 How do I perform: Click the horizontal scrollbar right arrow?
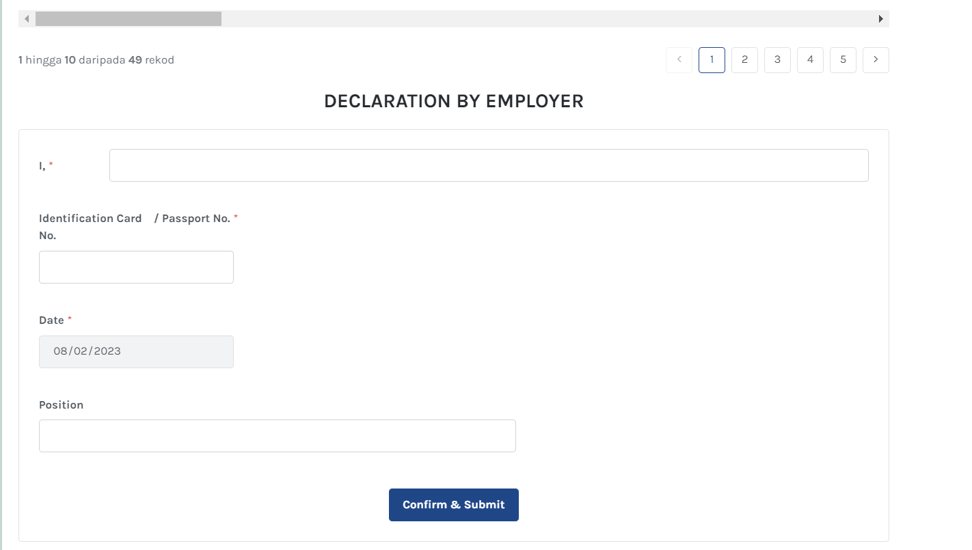click(x=880, y=19)
